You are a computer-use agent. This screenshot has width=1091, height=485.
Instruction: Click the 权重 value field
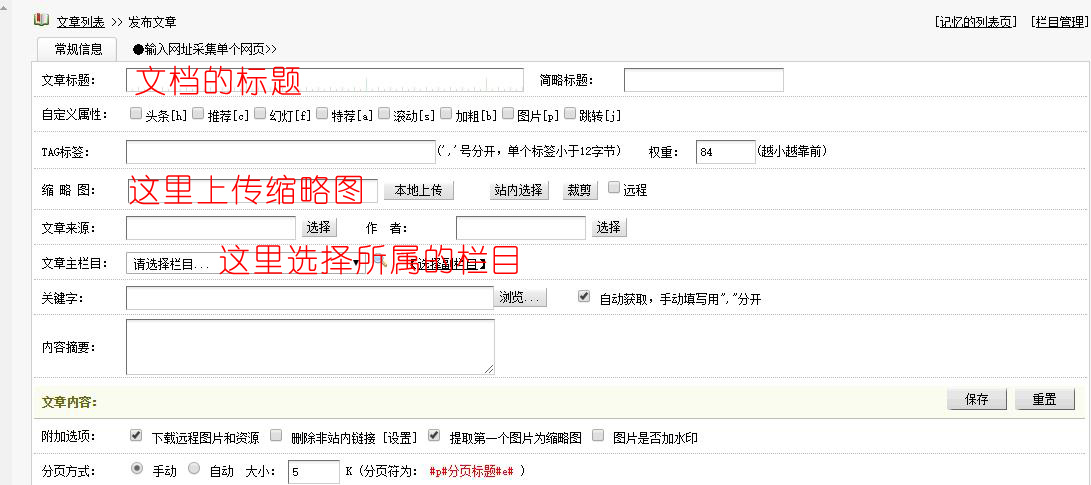click(726, 152)
